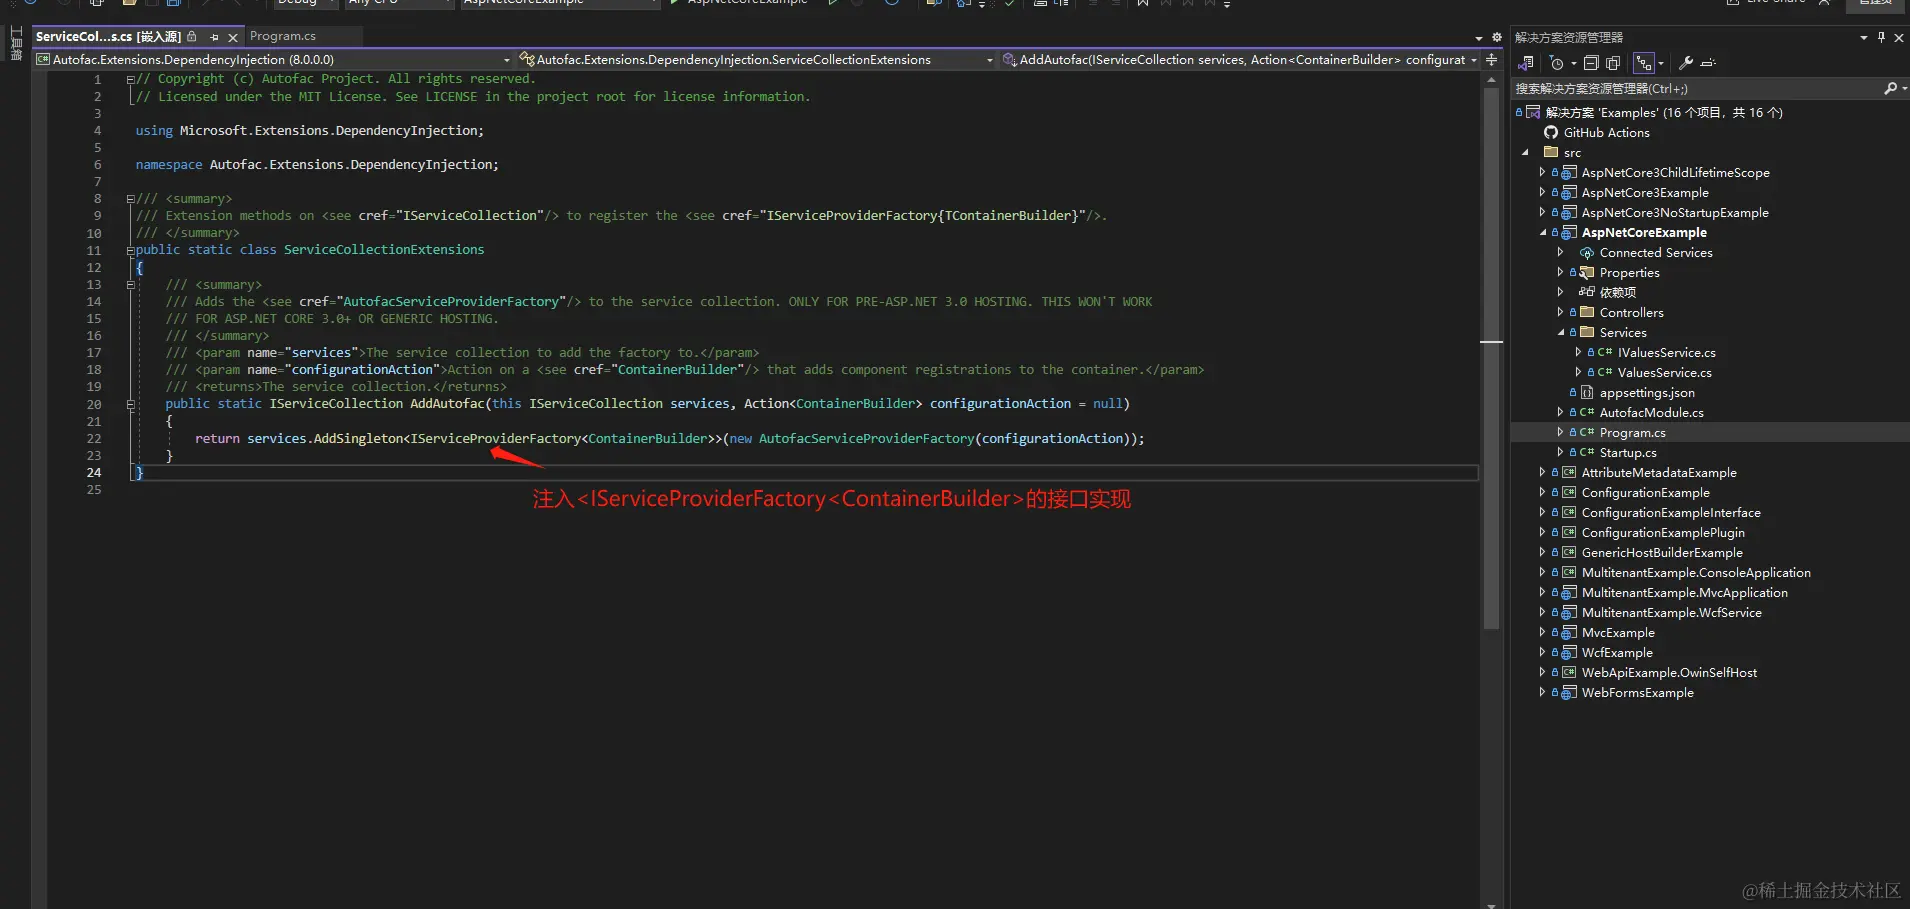Expand the AspNetCore3ChildLifetimeScope project
This screenshot has width=1910, height=909.
(x=1542, y=173)
